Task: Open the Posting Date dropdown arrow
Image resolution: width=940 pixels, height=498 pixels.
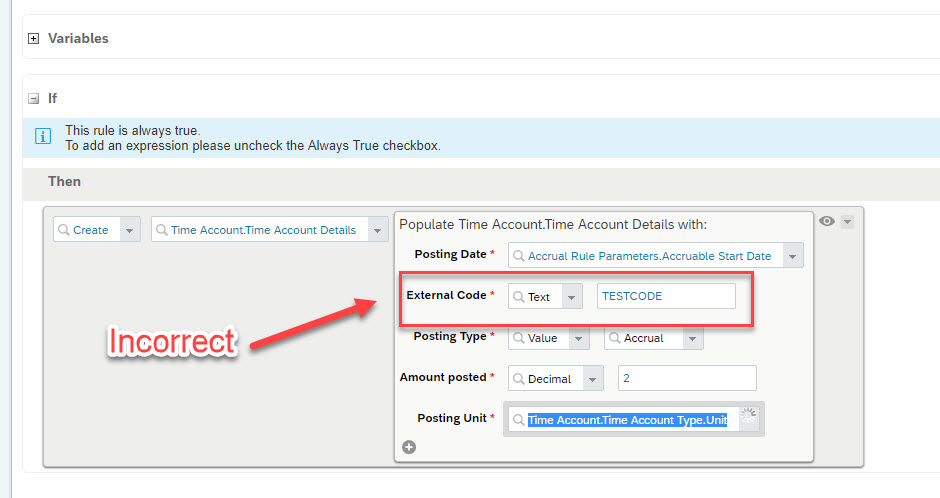Action: (x=793, y=256)
